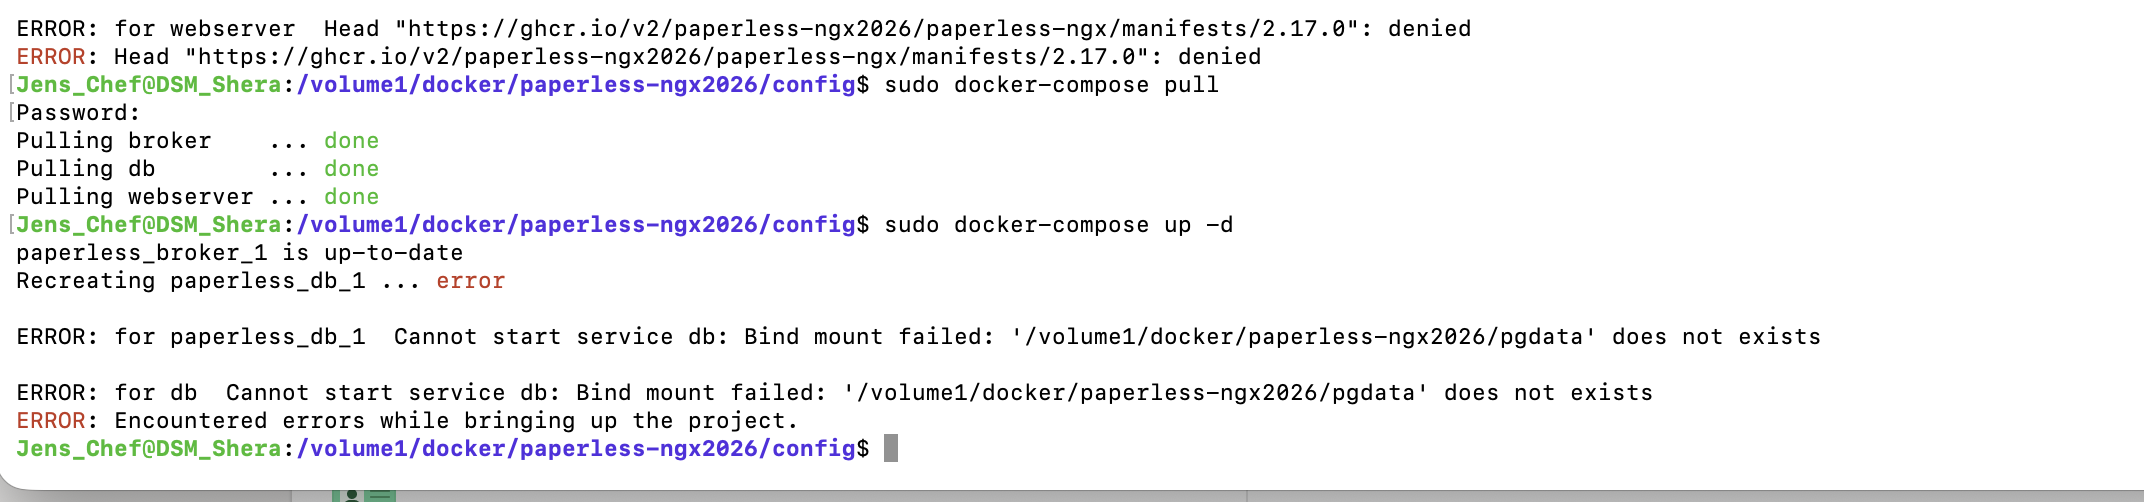Click "paperless_broker_1 is up-to-date" line
The width and height of the screenshot is (2144, 502).
point(239,252)
